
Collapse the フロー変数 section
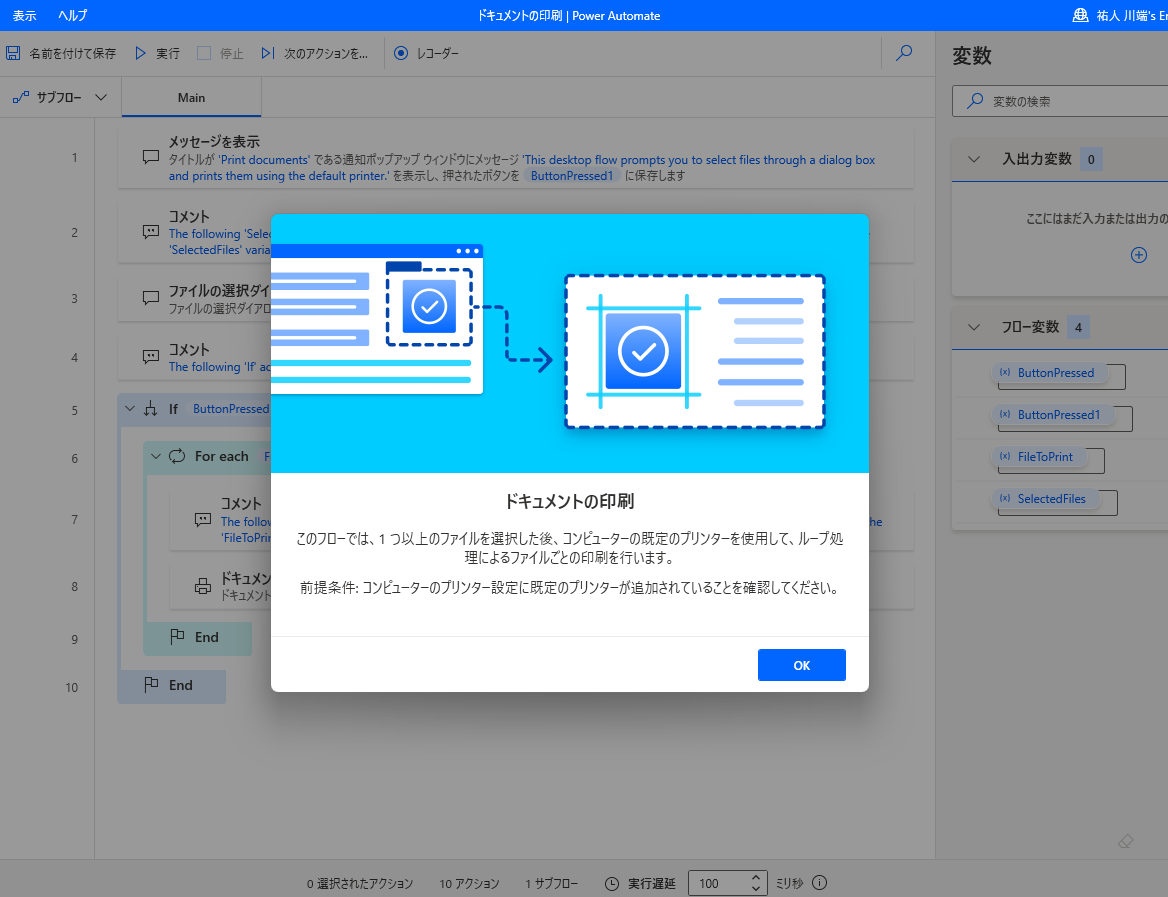click(x=973, y=327)
